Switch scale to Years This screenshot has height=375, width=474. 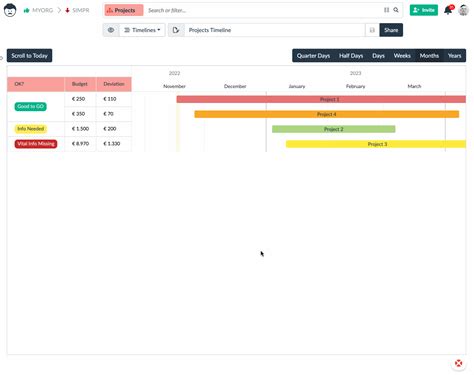(x=454, y=56)
